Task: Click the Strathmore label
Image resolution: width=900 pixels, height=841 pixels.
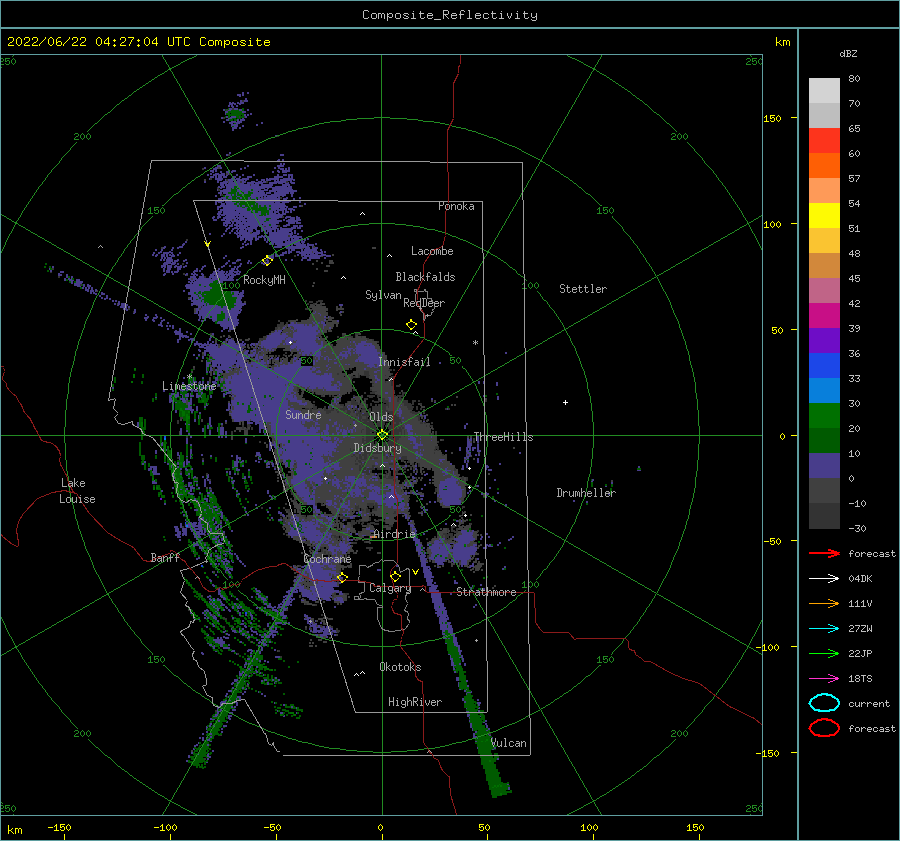Action: [486, 592]
